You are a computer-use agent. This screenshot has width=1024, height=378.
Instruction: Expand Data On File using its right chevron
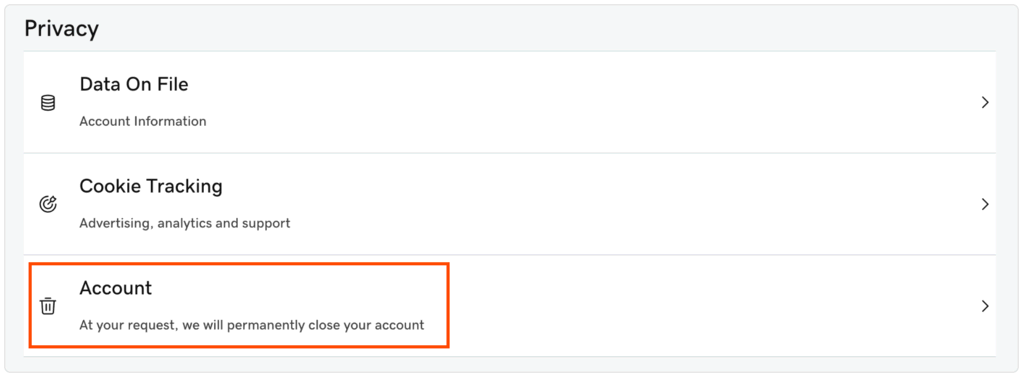point(985,102)
